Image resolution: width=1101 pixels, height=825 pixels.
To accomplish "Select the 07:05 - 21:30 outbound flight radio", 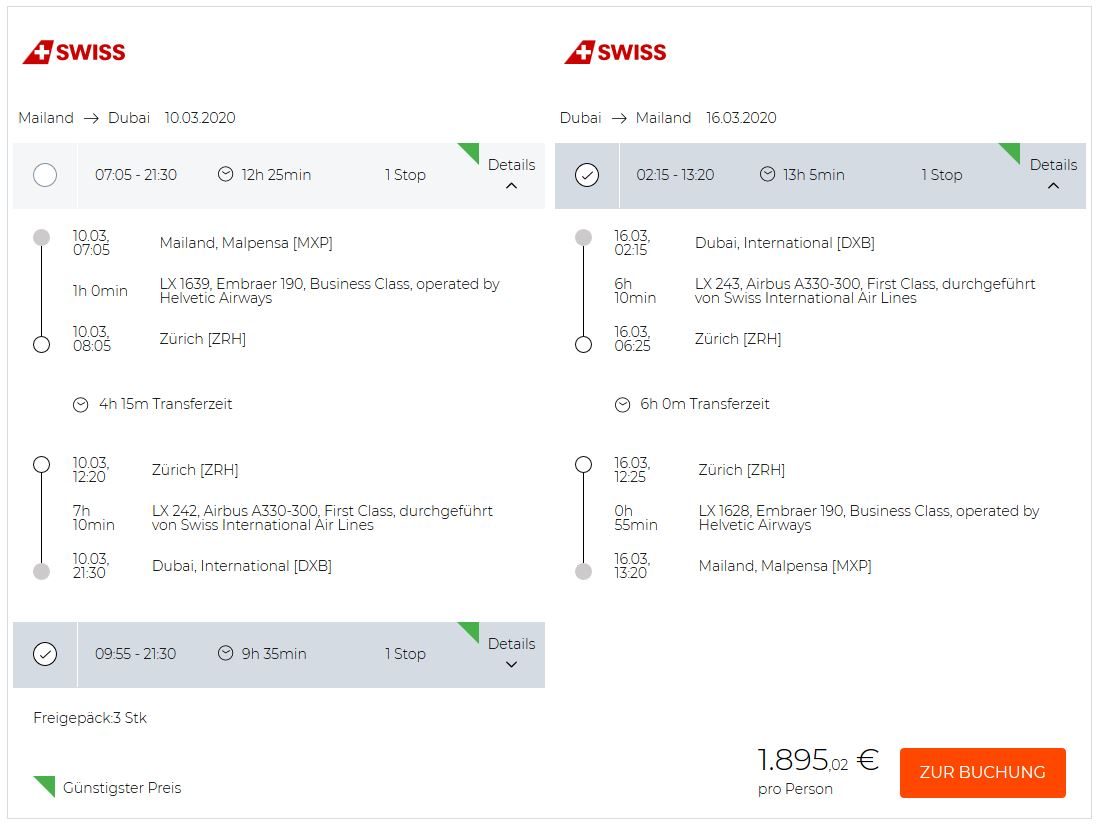I will [x=45, y=175].
